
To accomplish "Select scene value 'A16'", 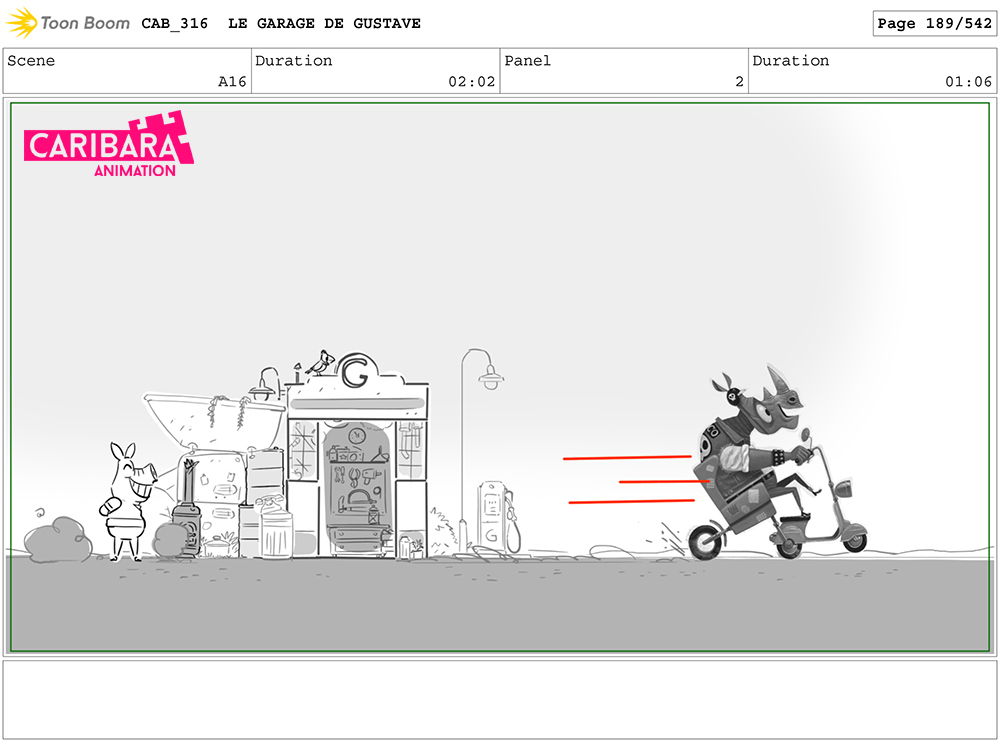I will [232, 82].
